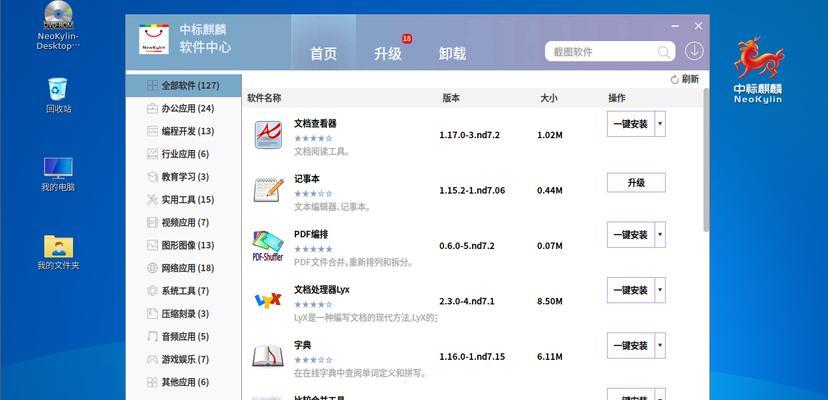Click the 文档处理器Lyx title text
The image size is (828, 400).
tap(322, 290)
